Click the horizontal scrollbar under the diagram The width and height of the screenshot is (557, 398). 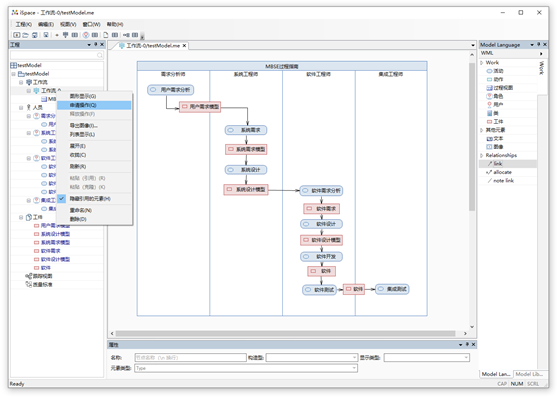[285, 333]
